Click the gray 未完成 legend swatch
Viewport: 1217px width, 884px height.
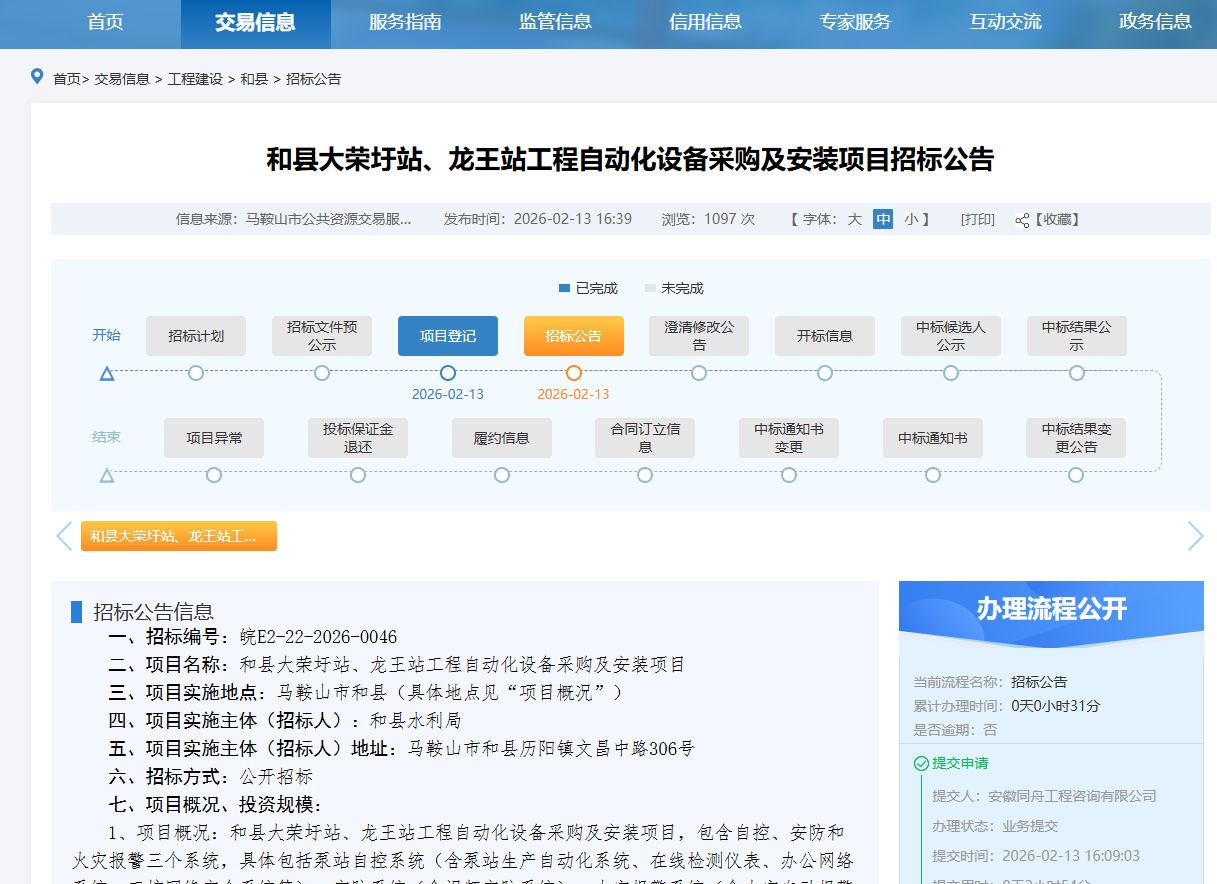click(x=650, y=288)
